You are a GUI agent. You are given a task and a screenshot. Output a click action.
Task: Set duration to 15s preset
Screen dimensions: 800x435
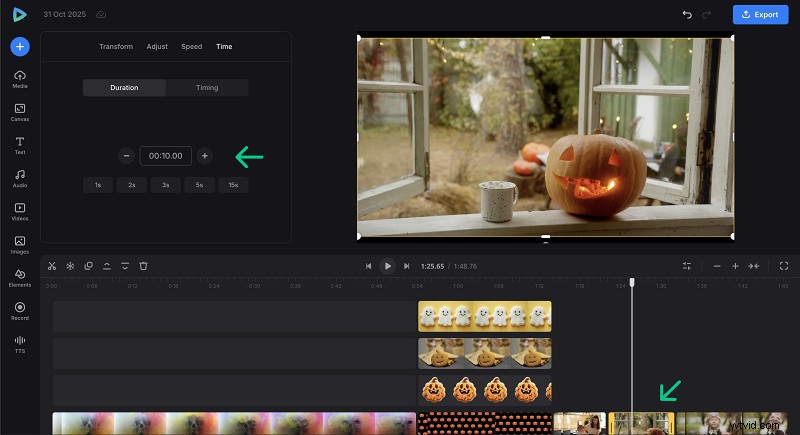[x=233, y=185]
